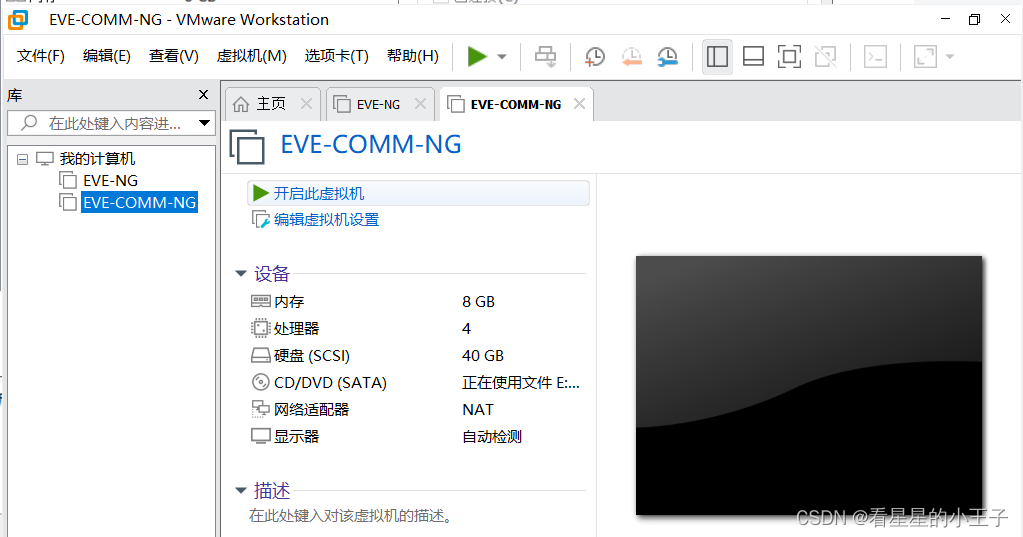1023x537 pixels.
Task: Select EVE-NG in the library tree
Action: coord(110,181)
